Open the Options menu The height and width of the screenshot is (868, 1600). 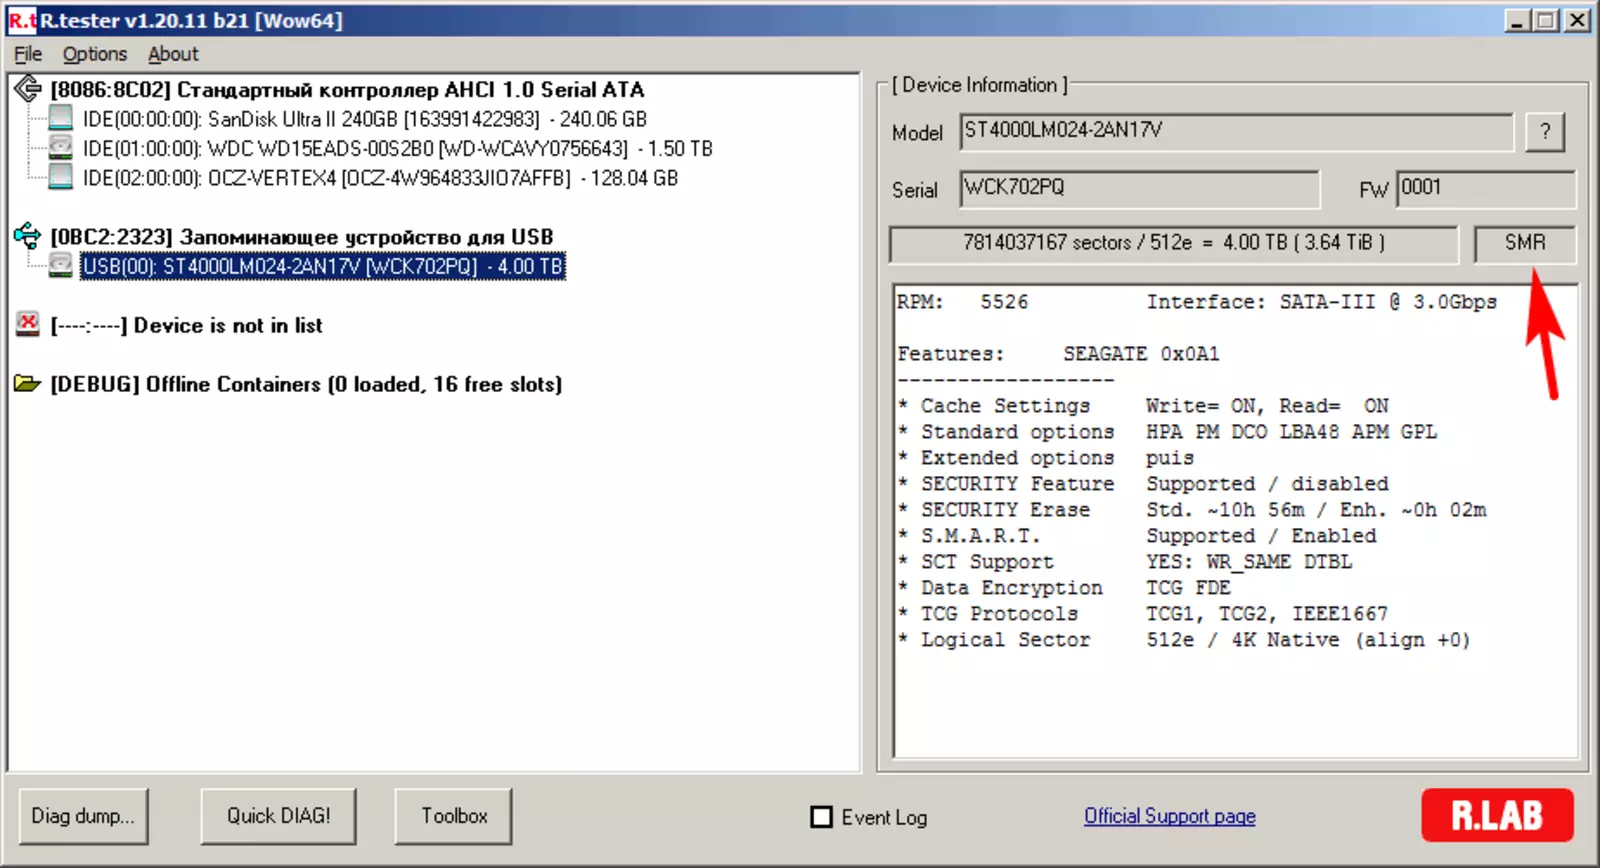click(95, 54)
